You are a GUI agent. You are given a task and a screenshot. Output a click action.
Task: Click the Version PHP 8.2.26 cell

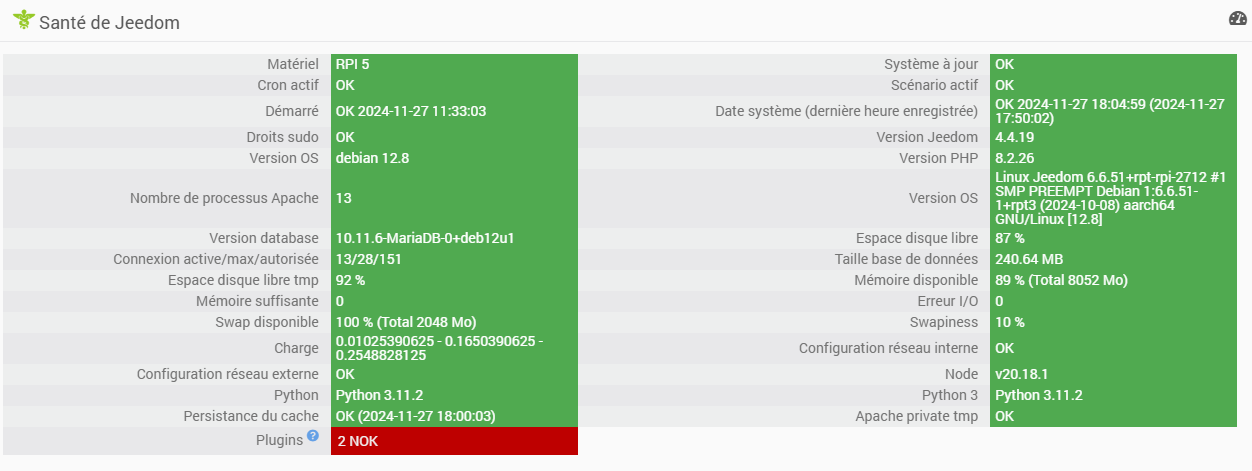click(x=1015, y=158)
